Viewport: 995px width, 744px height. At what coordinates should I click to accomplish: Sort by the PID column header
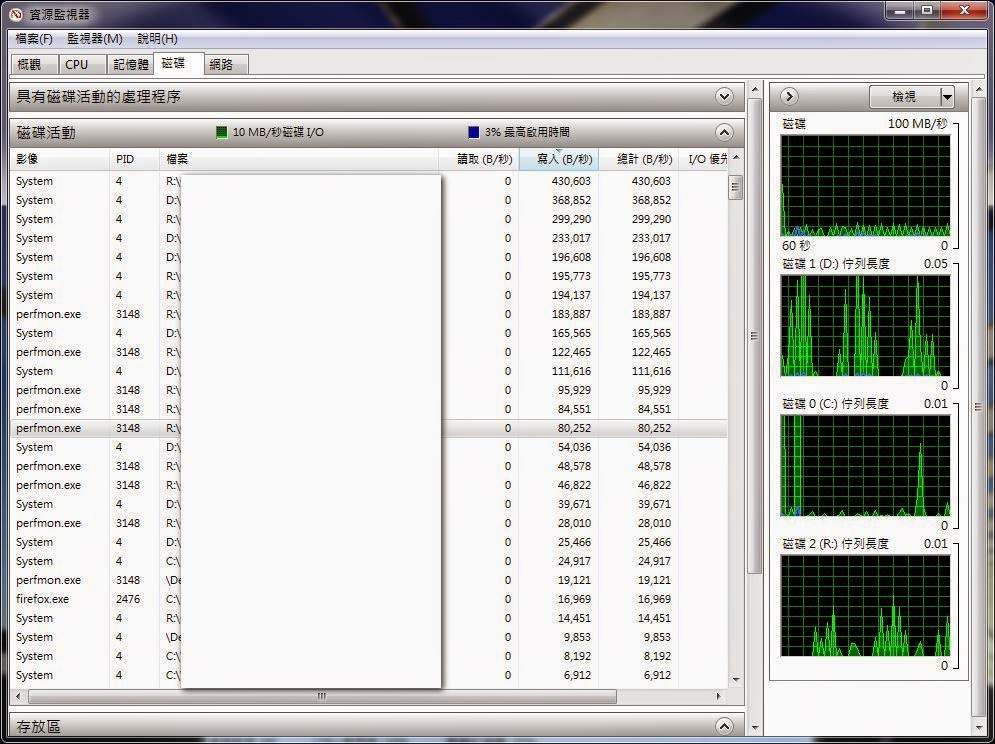pos(135,159)
